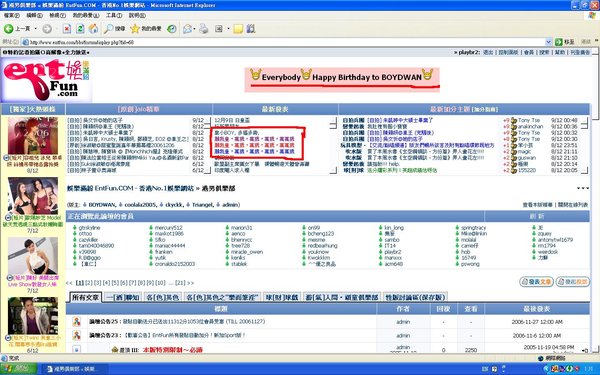Open the 我的最愛(A) menu

point(86,15)
